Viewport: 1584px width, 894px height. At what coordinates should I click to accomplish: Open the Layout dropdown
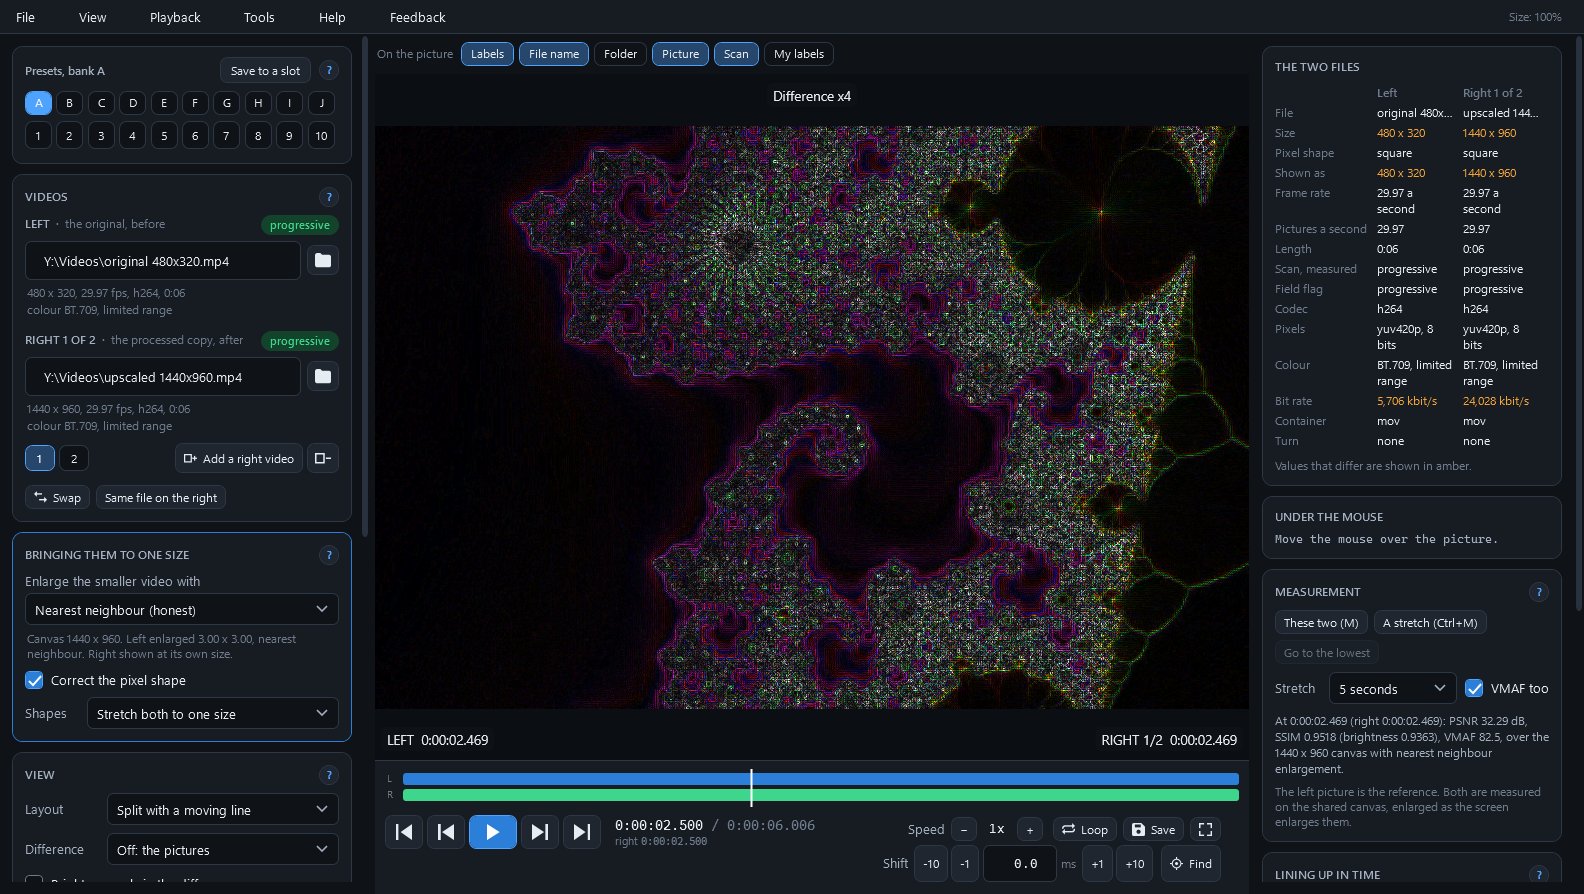point(223,810)
